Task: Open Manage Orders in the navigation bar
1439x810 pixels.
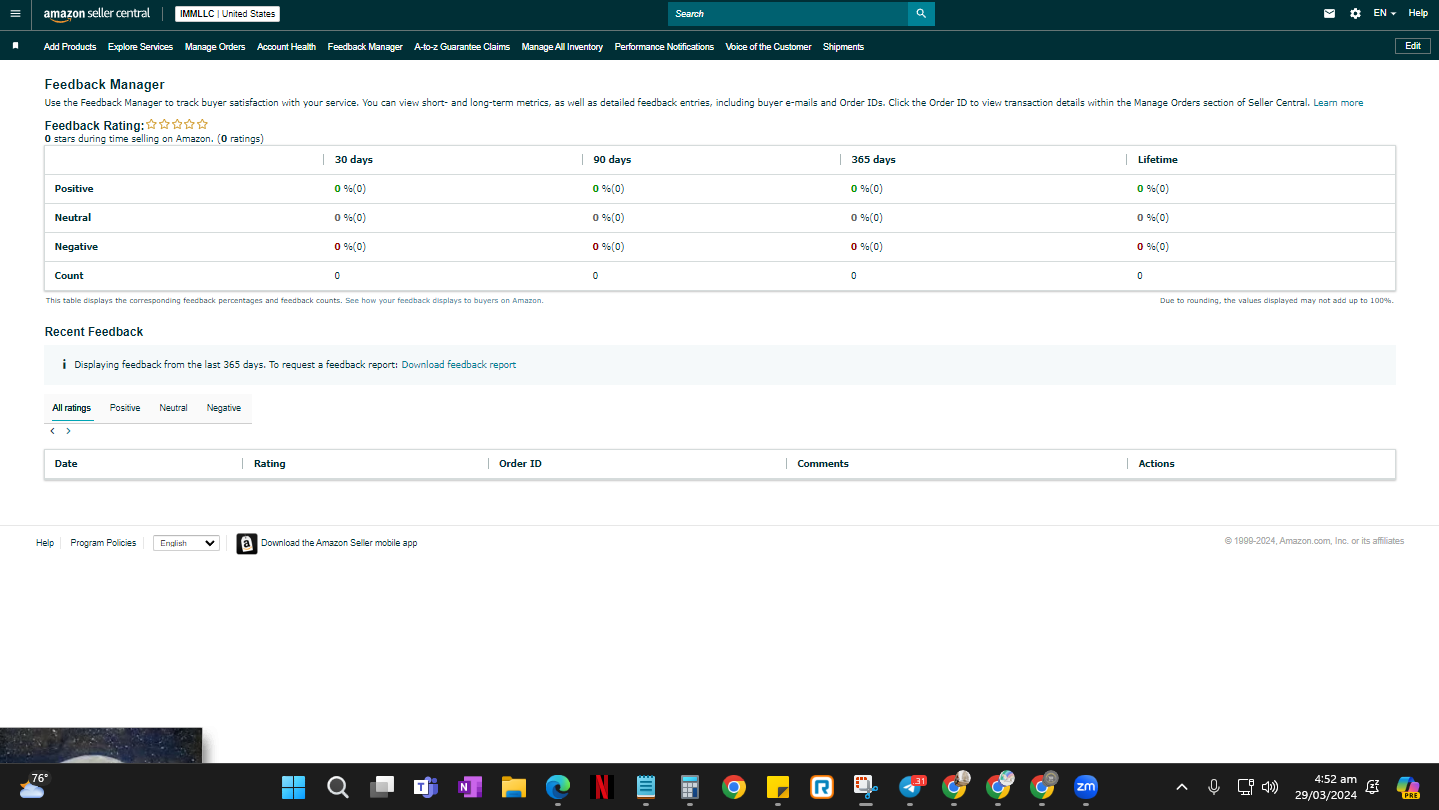Action: 215,47
